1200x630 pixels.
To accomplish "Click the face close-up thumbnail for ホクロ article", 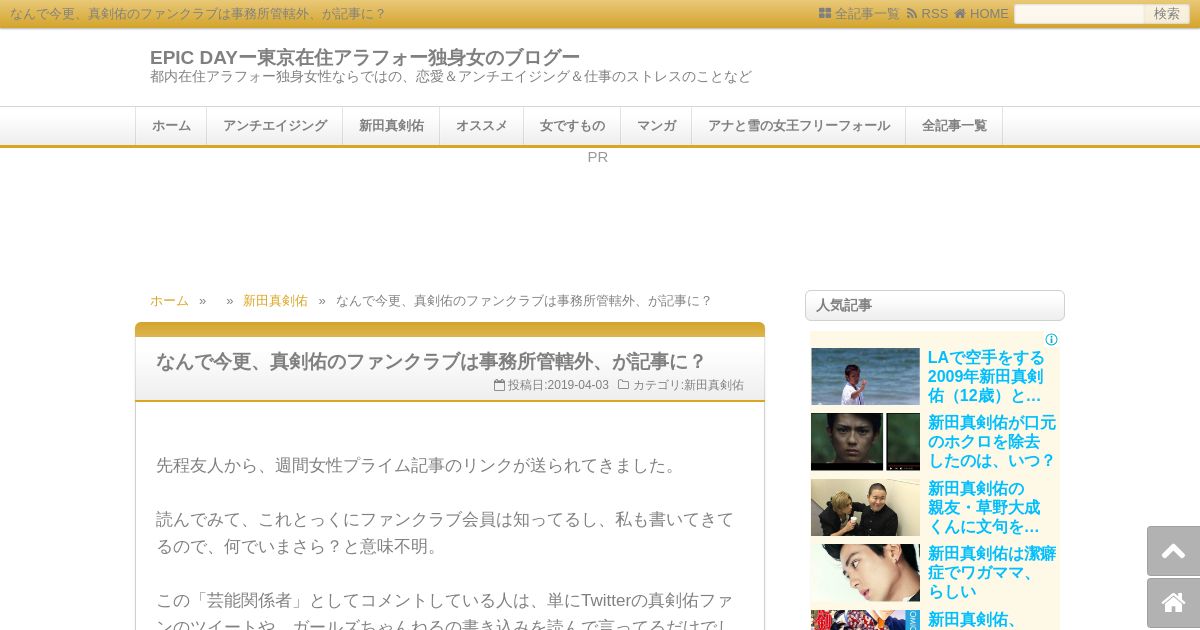I will [865, 442].
